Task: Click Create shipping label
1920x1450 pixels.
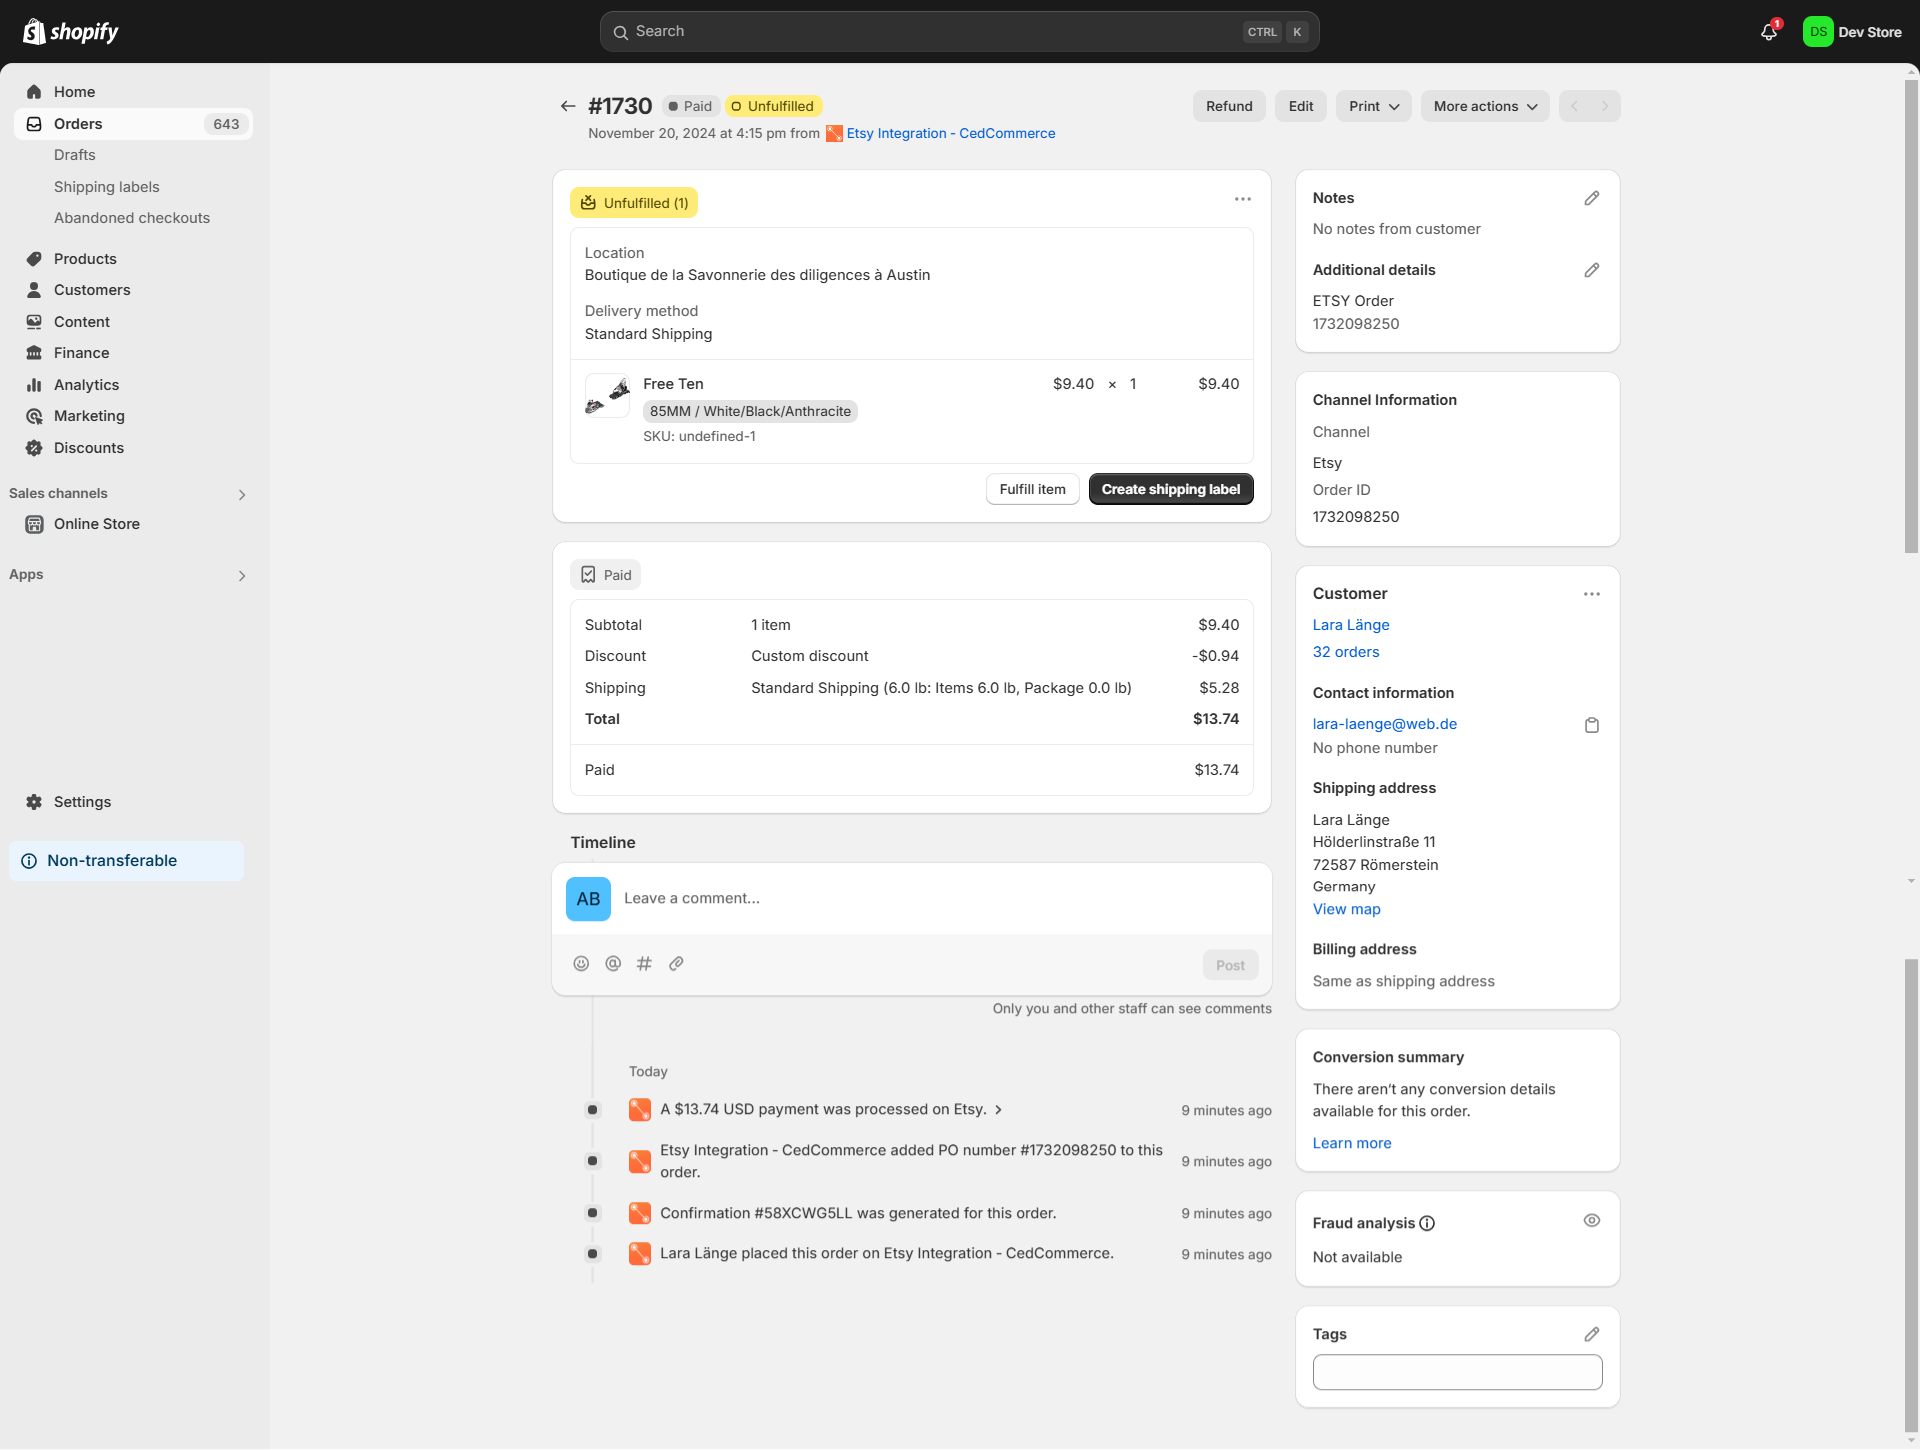Action: point(1171,489)
